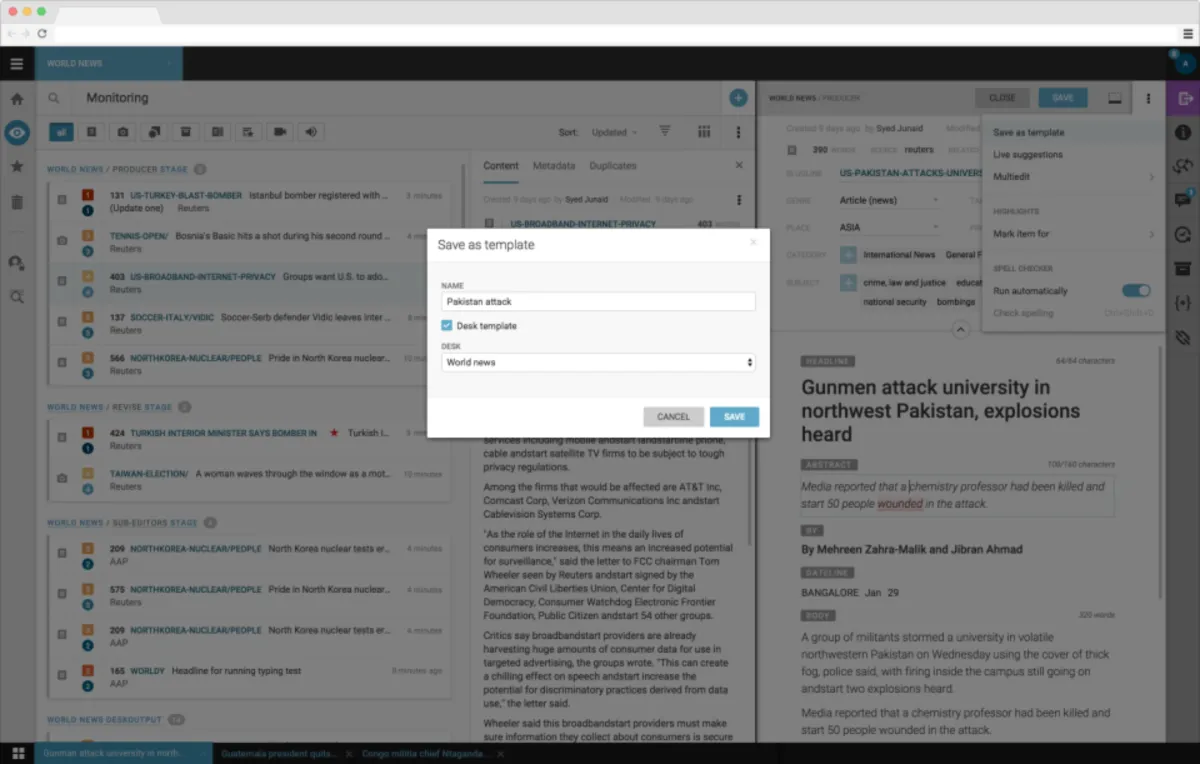Open the Genre dropdown showing Article (news)
Screen dimensions: 1200x764
pos(888,199)
